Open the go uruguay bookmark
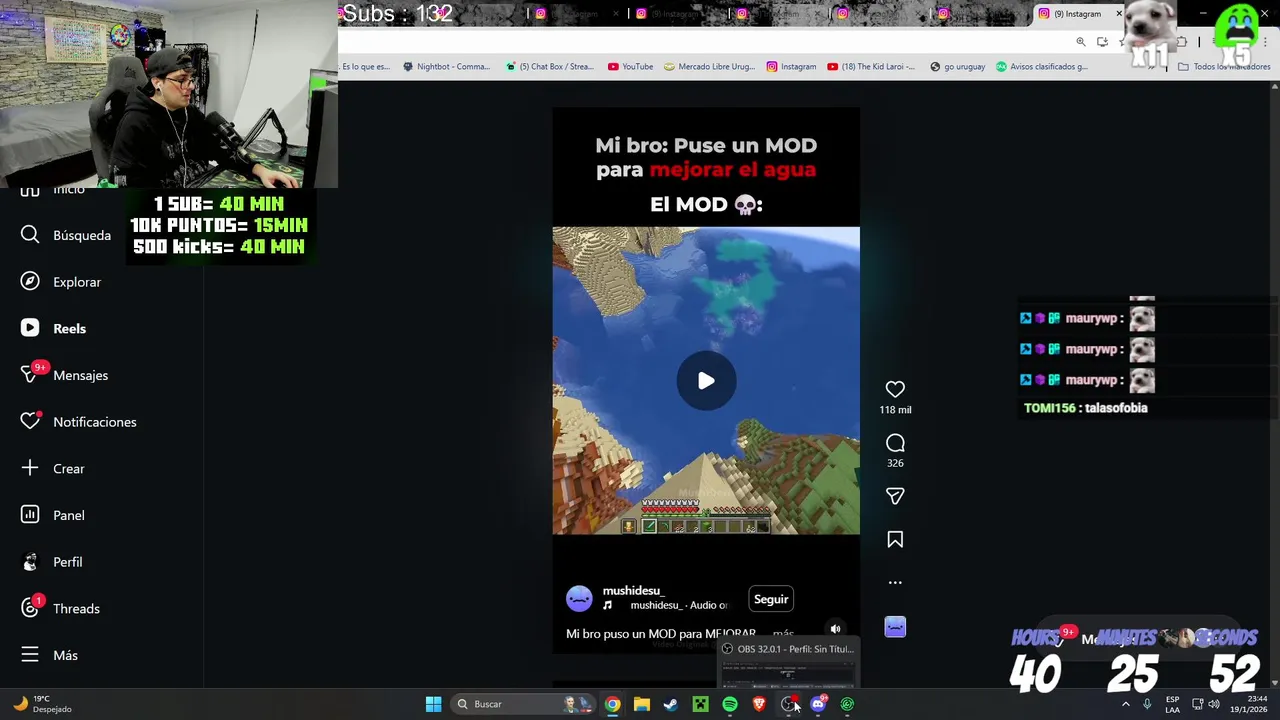The width and height of the screenshot is (1280, 720). pos(957,67)
